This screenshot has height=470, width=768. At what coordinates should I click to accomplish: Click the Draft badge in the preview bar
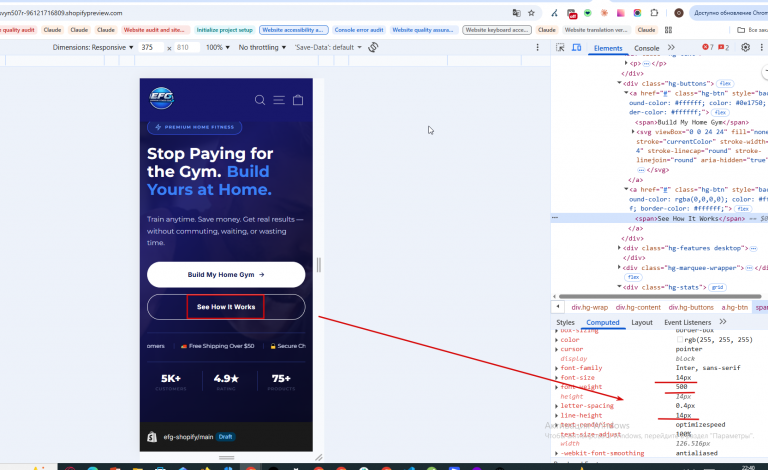click(x=226, y=437)
